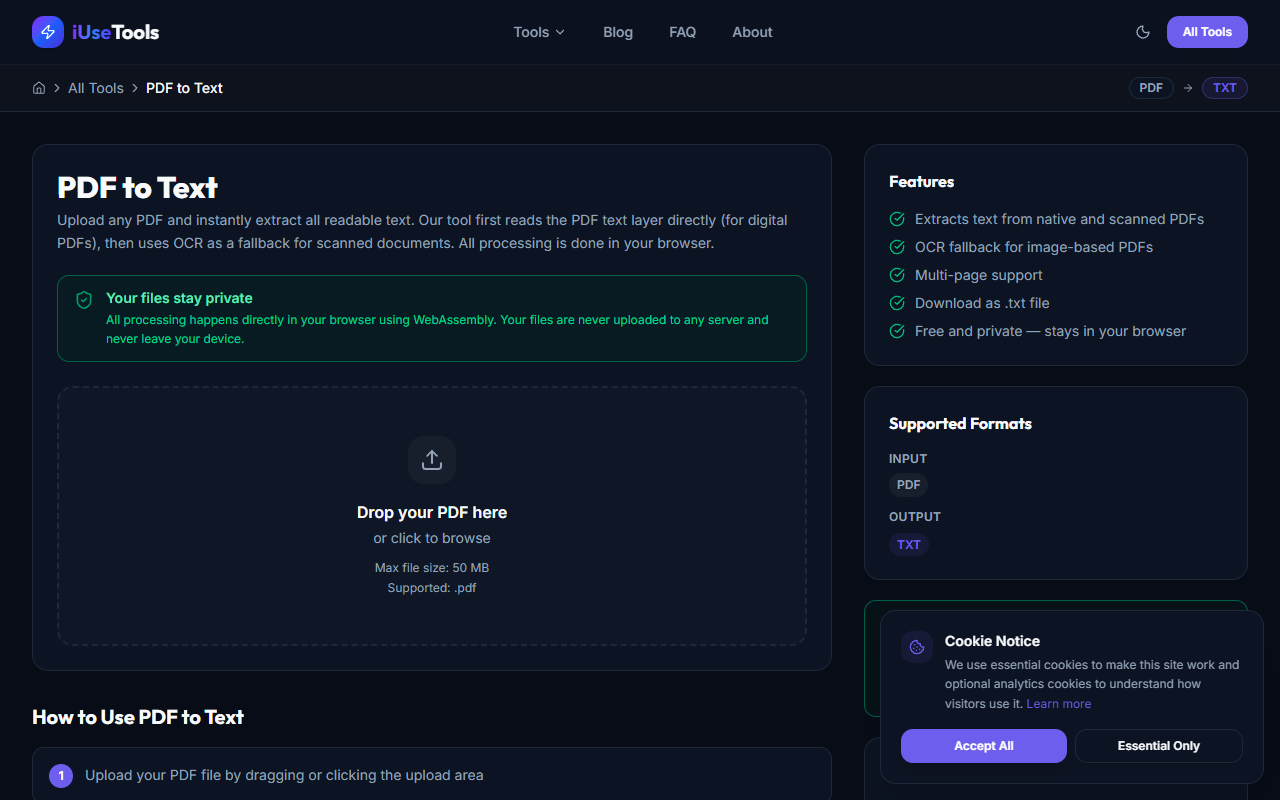Click the checkmark beside Download as .txt file
Image resolution: width=1280 pixels, height=800 pixels.
[x=897, y=303]
